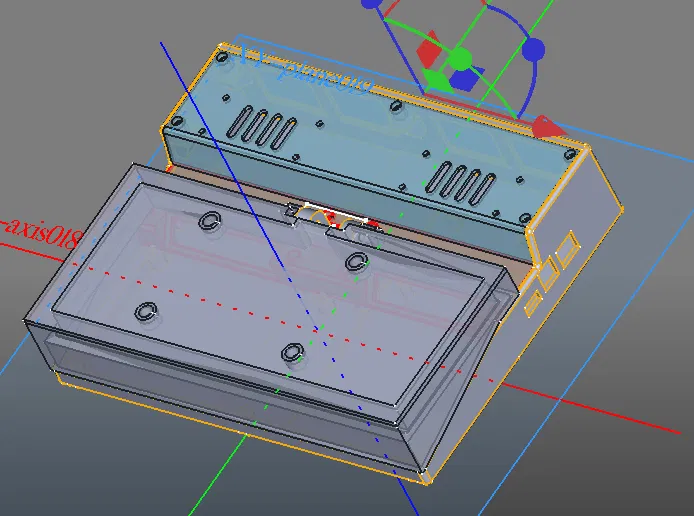The width and height of the screenshot is (694, 516).
Task: Select the XY_plane019 label
Action: tap(305, 71)
